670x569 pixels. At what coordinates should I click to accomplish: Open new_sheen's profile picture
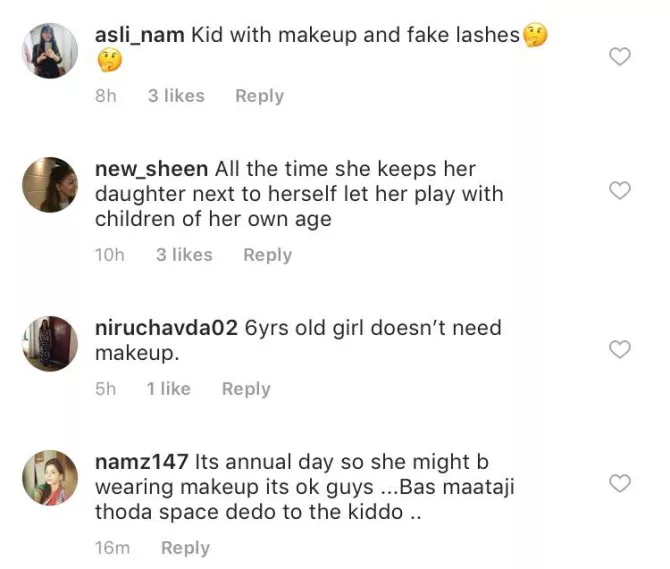click(50, 184)
